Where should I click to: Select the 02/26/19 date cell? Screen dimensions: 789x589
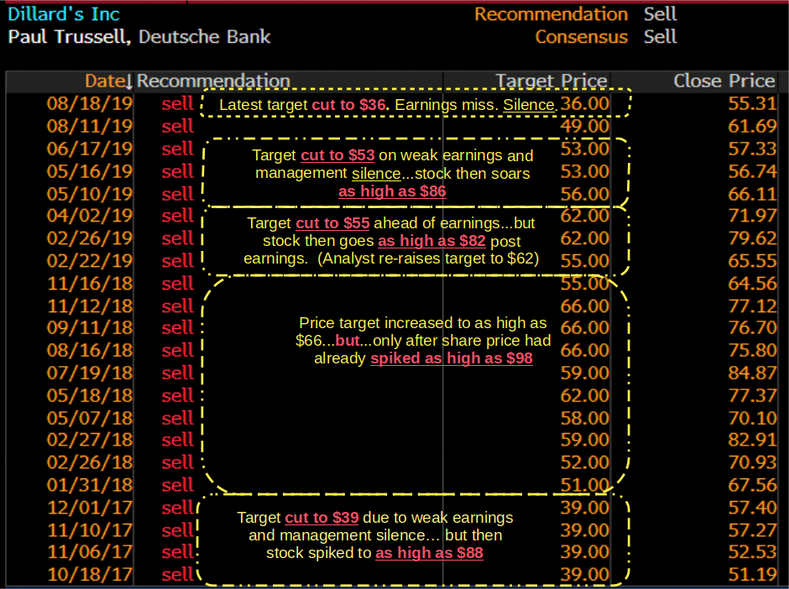pos(90,238)
